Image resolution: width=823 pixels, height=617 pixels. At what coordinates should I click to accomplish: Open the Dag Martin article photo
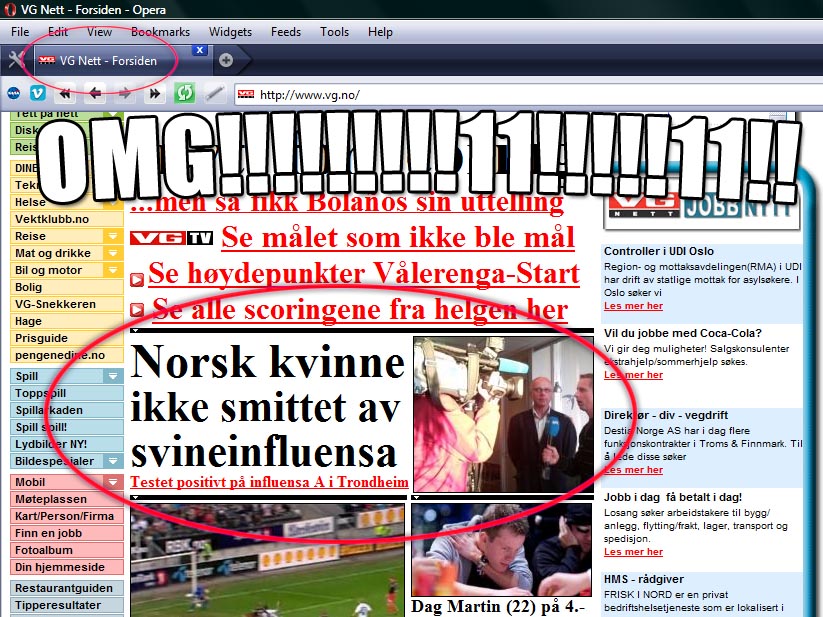click(x=502, y=550)
